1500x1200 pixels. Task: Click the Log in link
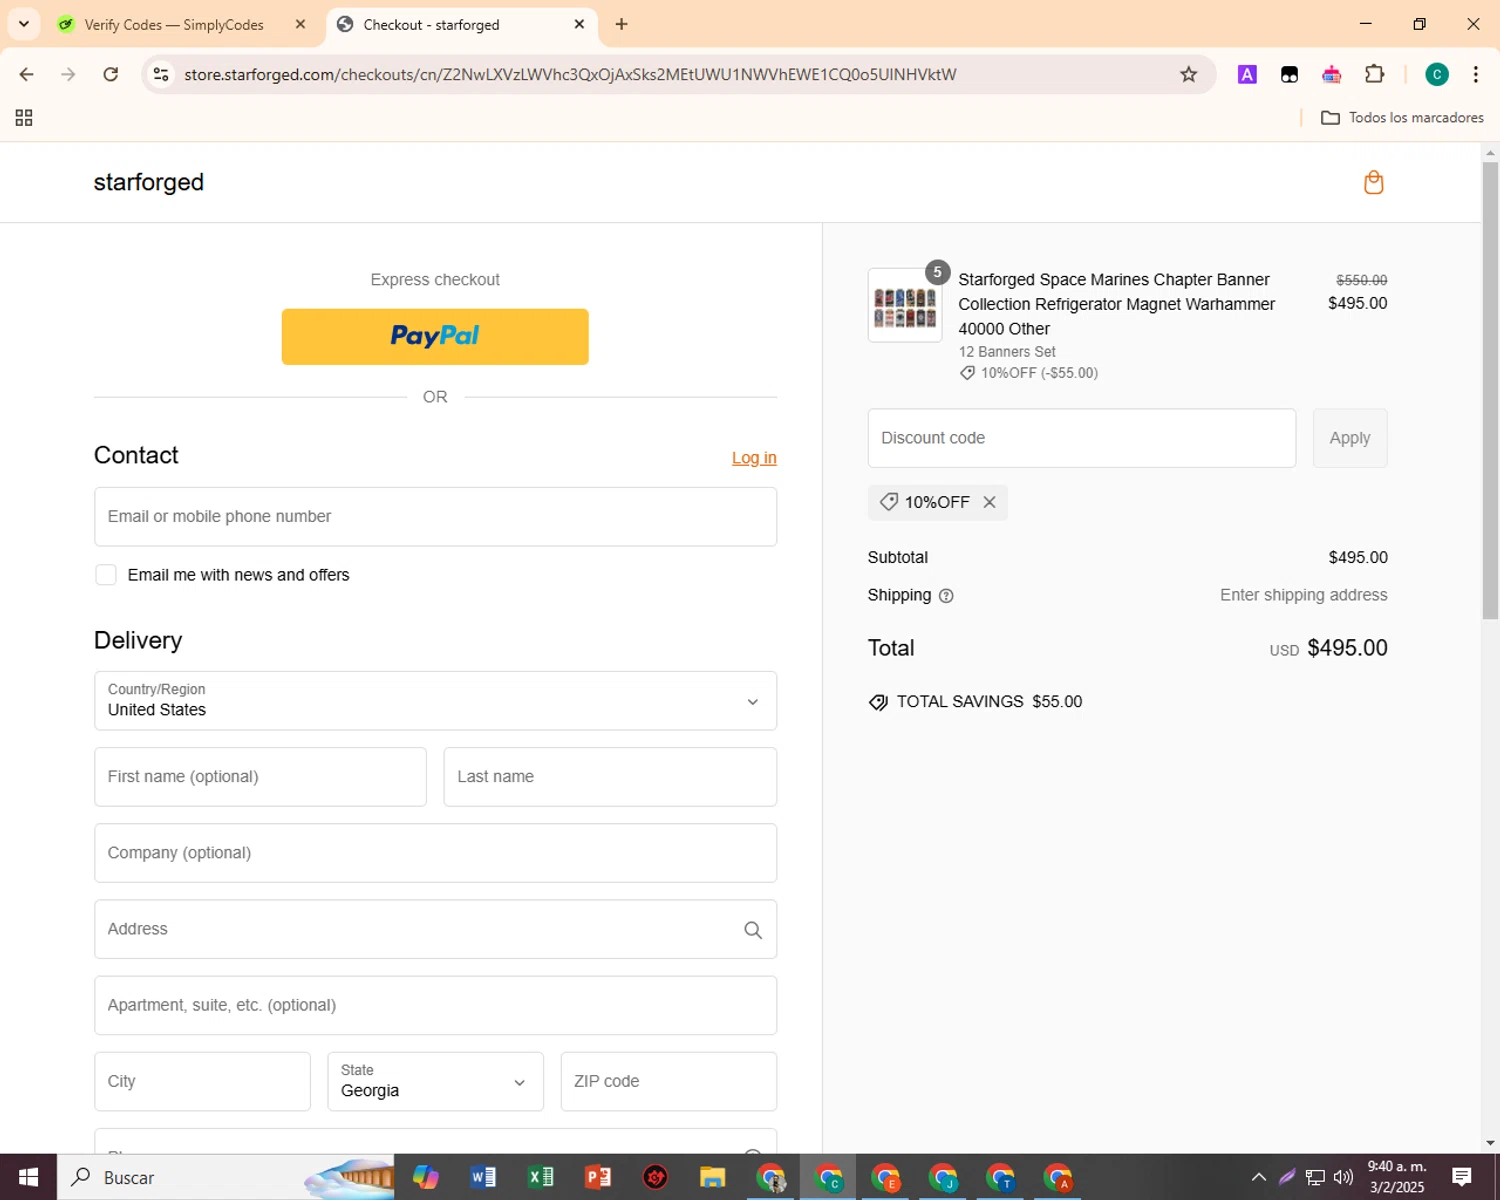pos(754,458)
